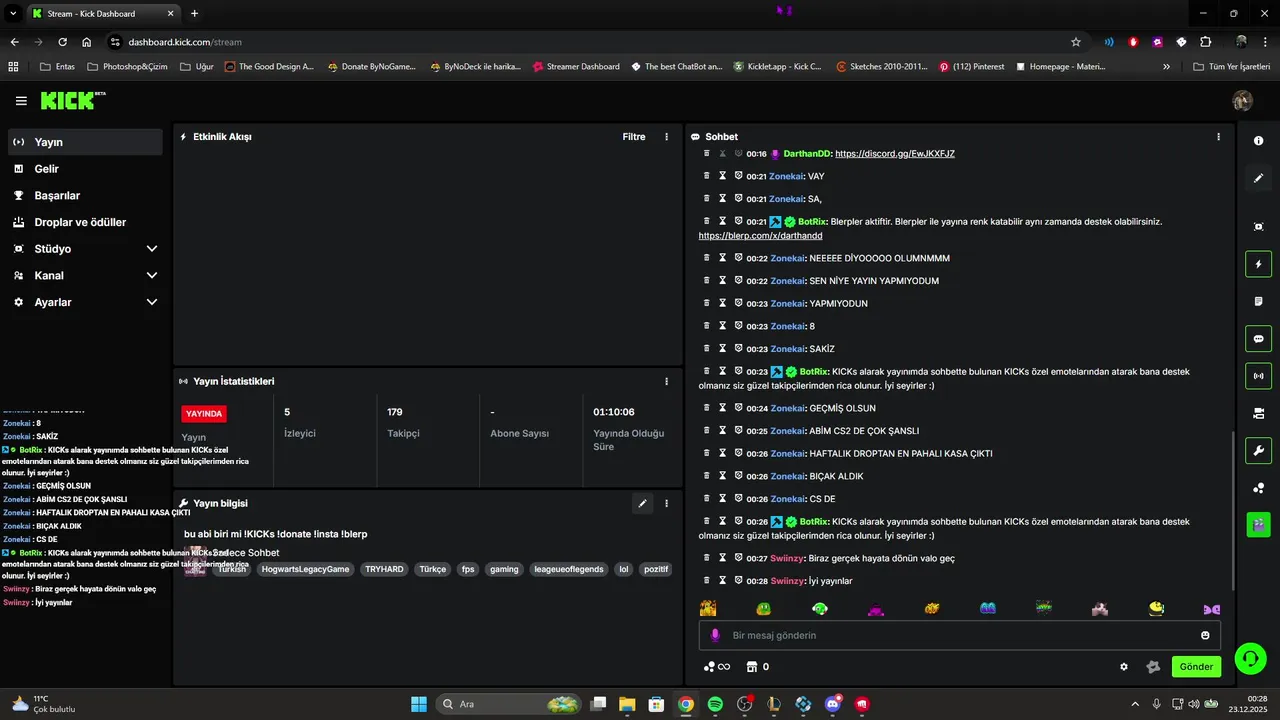The height and width of the screenshot is (720, 1280).
Task: Open the blerp.com/x/darthandd link
Action: point(760,236)
